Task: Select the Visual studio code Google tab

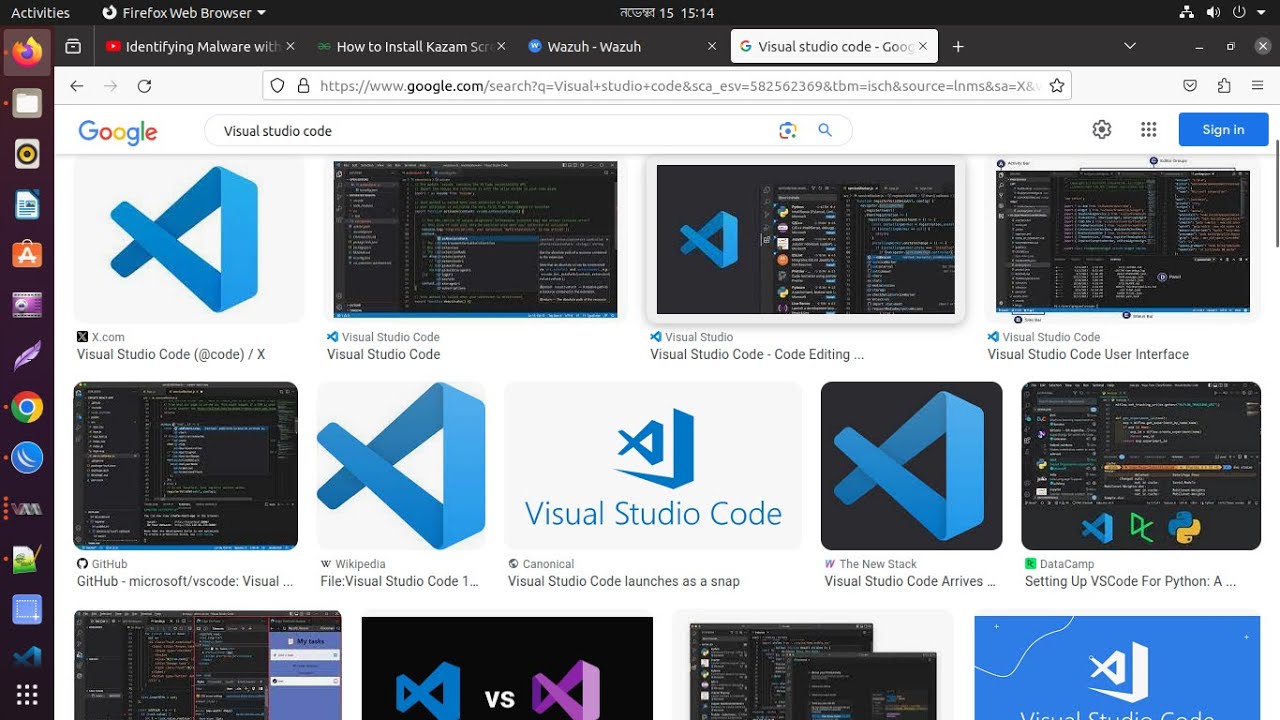Action: pyautogui.click(x=833, y=46)
